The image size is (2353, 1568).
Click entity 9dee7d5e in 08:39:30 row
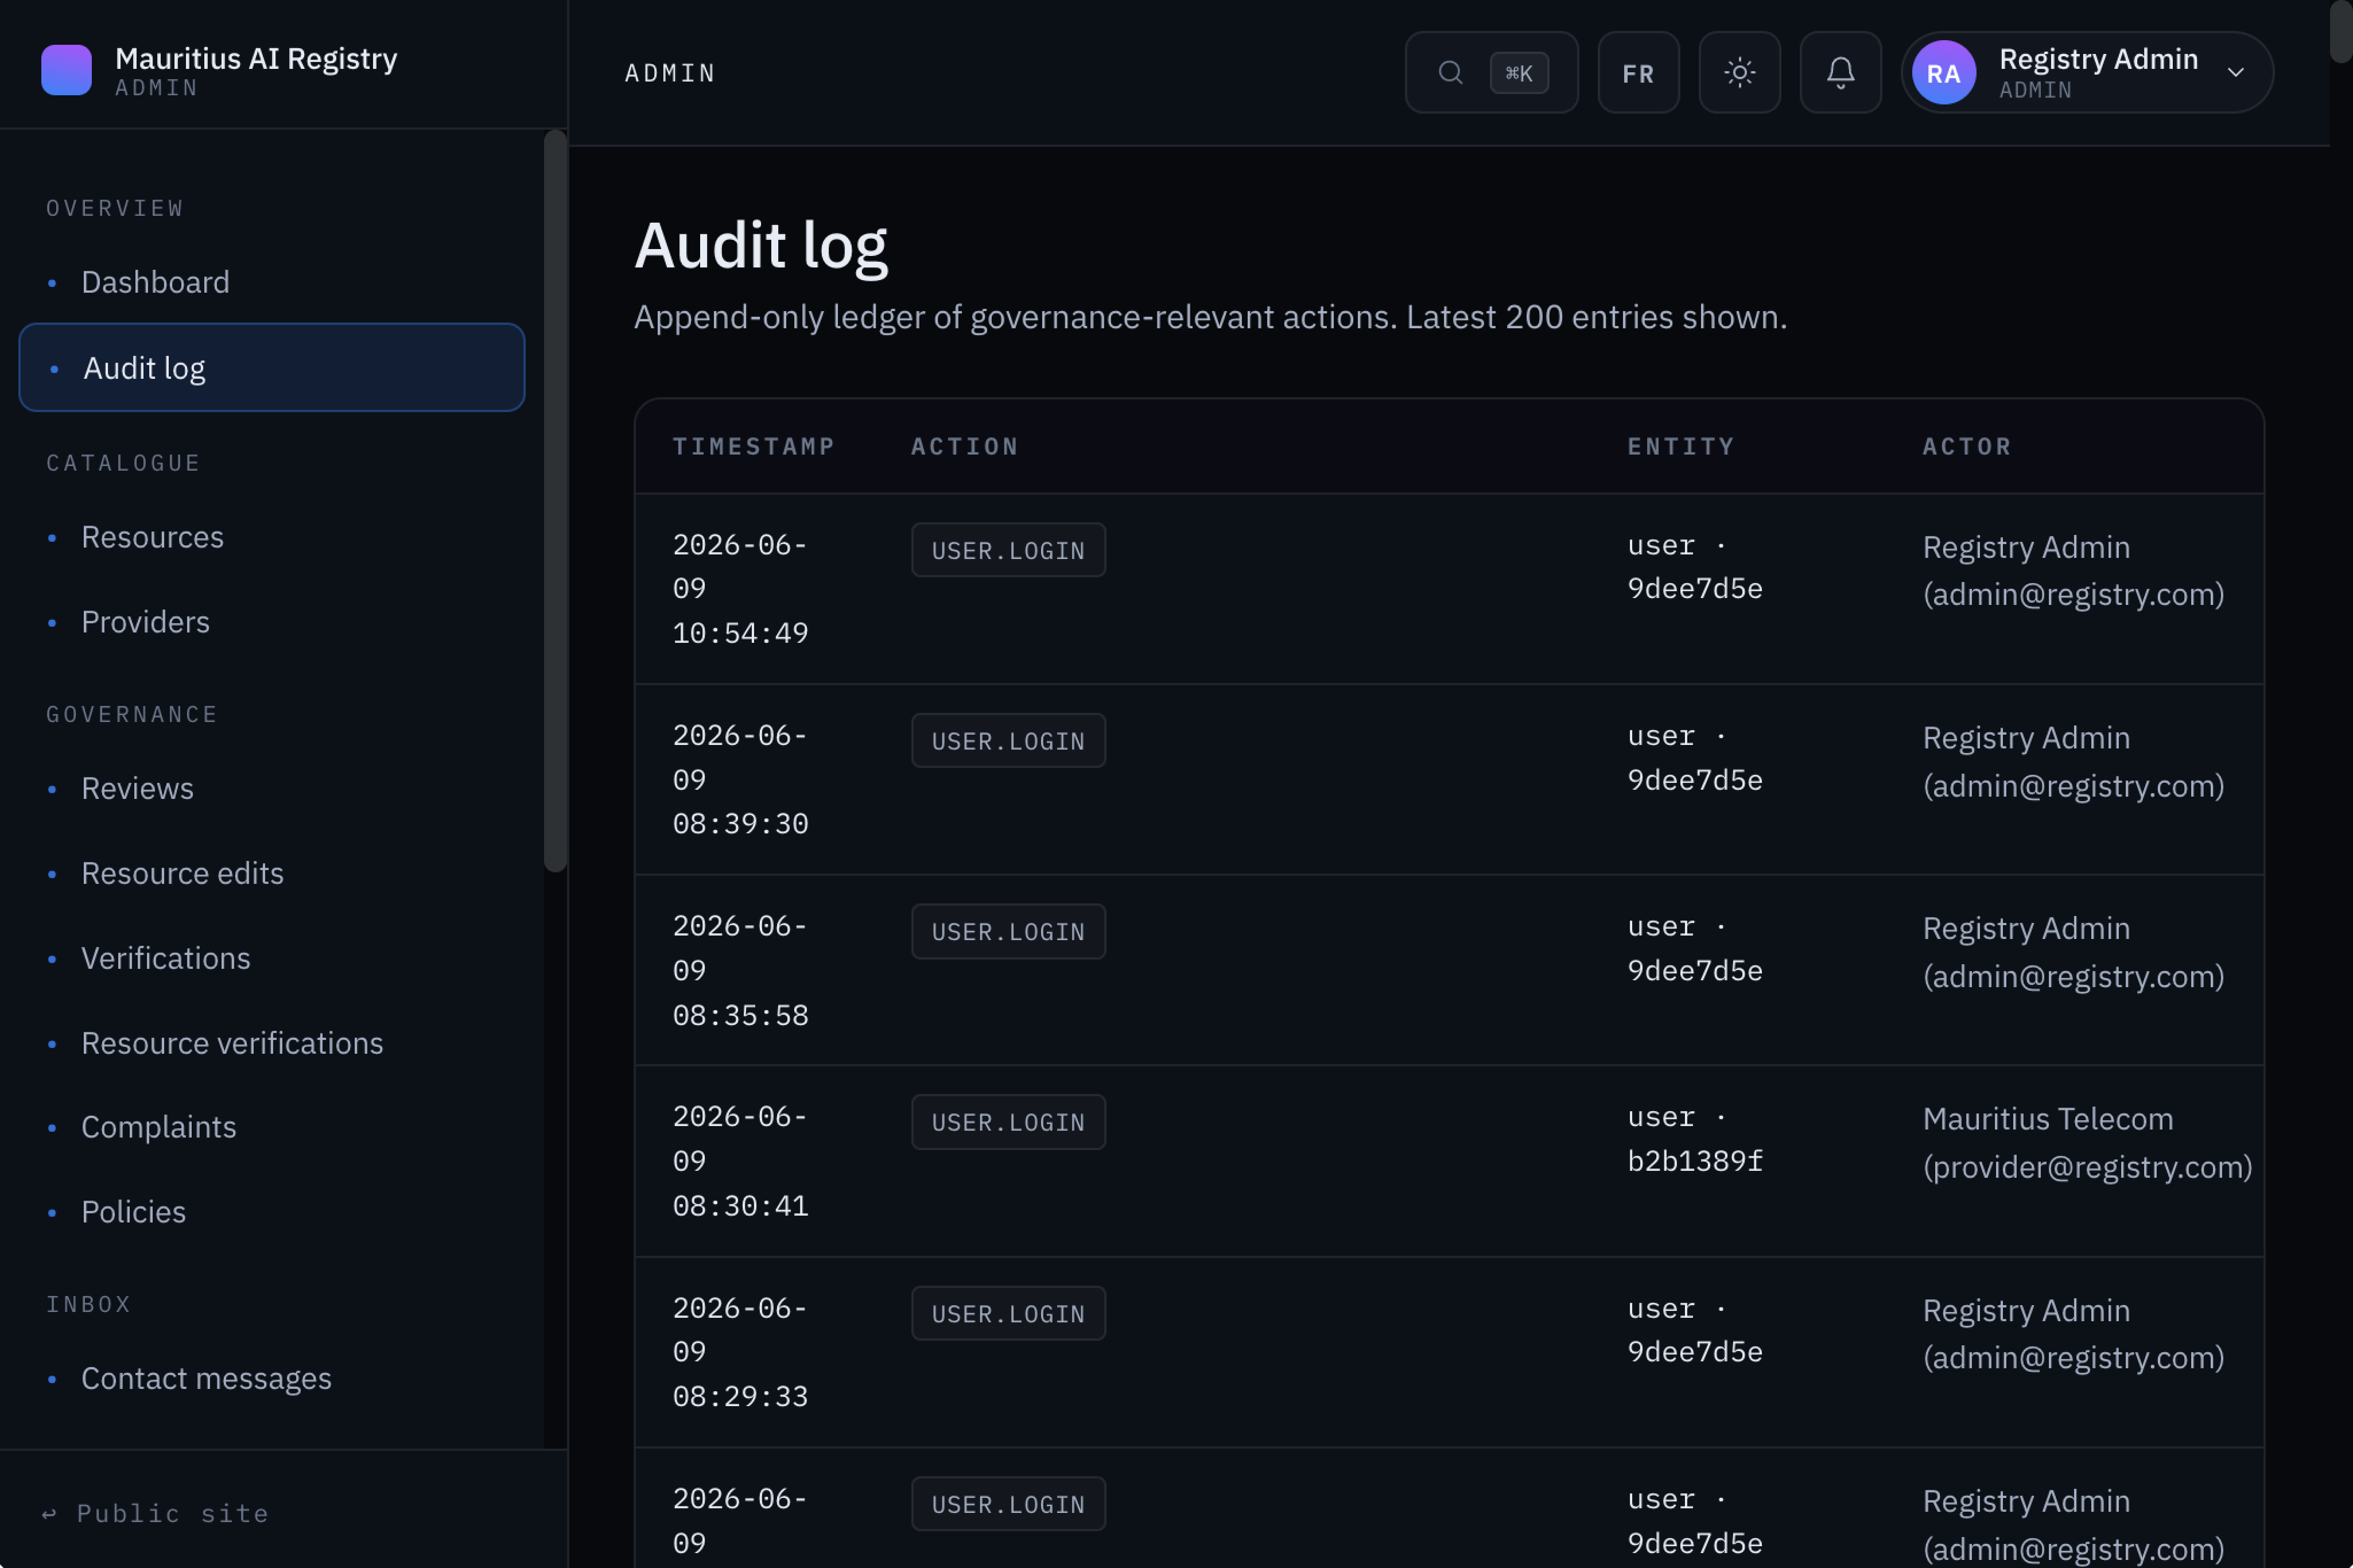tap(1694, 780)
